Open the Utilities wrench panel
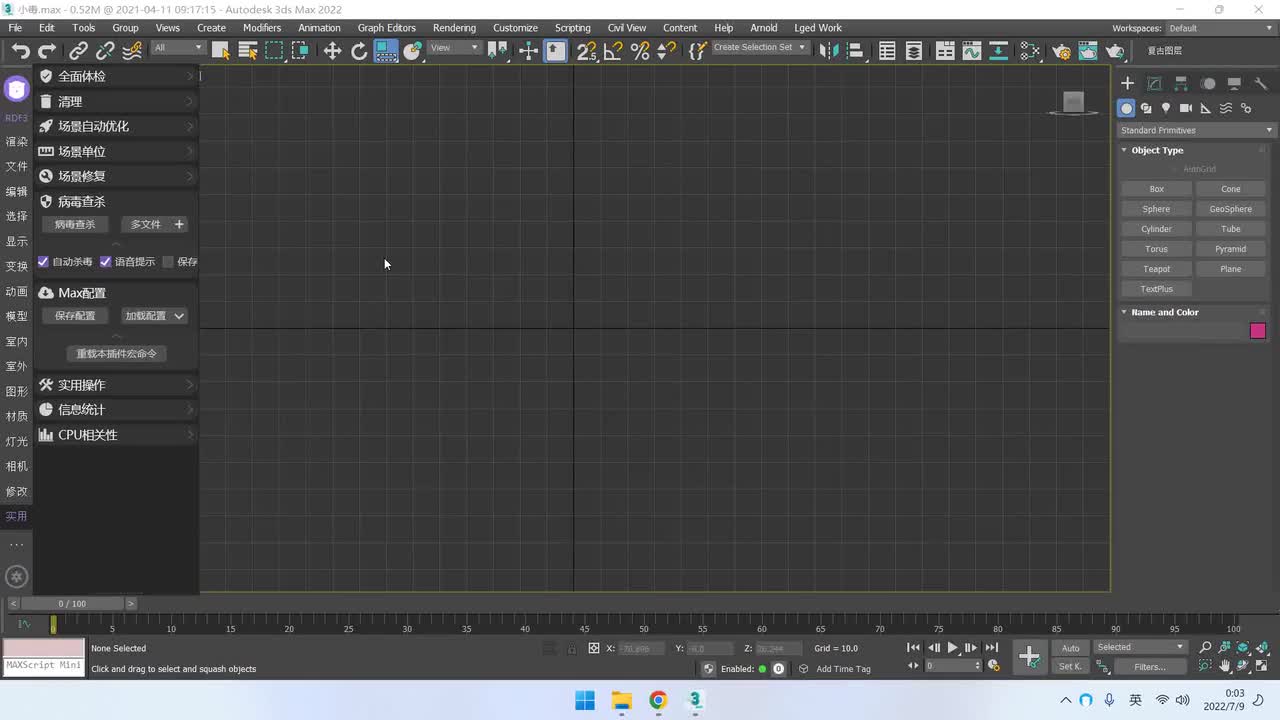1280x720 pixels. [1261, 84]
